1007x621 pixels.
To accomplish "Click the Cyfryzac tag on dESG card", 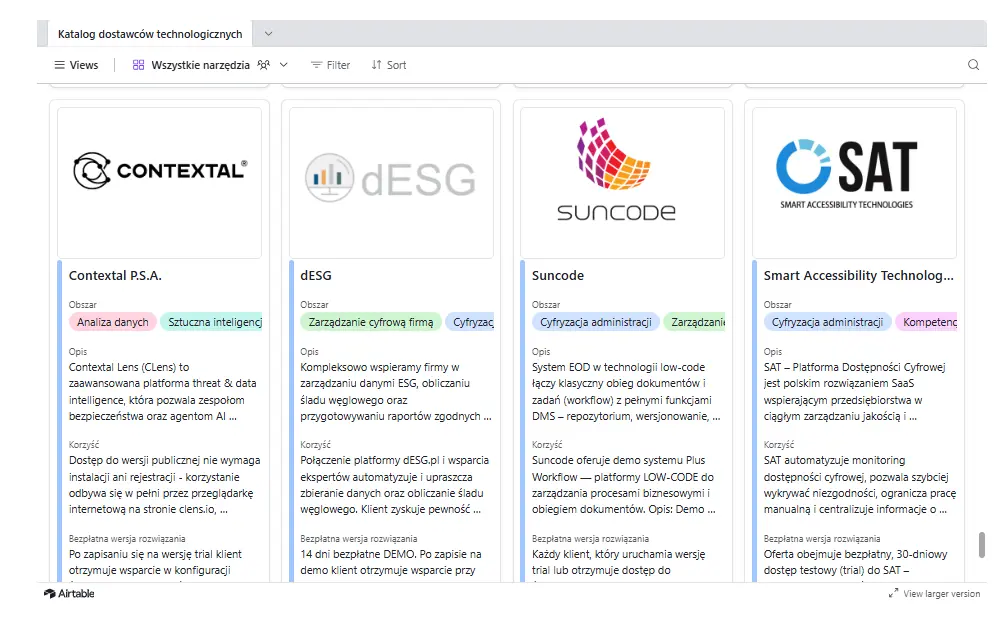I will click(469, 322).
